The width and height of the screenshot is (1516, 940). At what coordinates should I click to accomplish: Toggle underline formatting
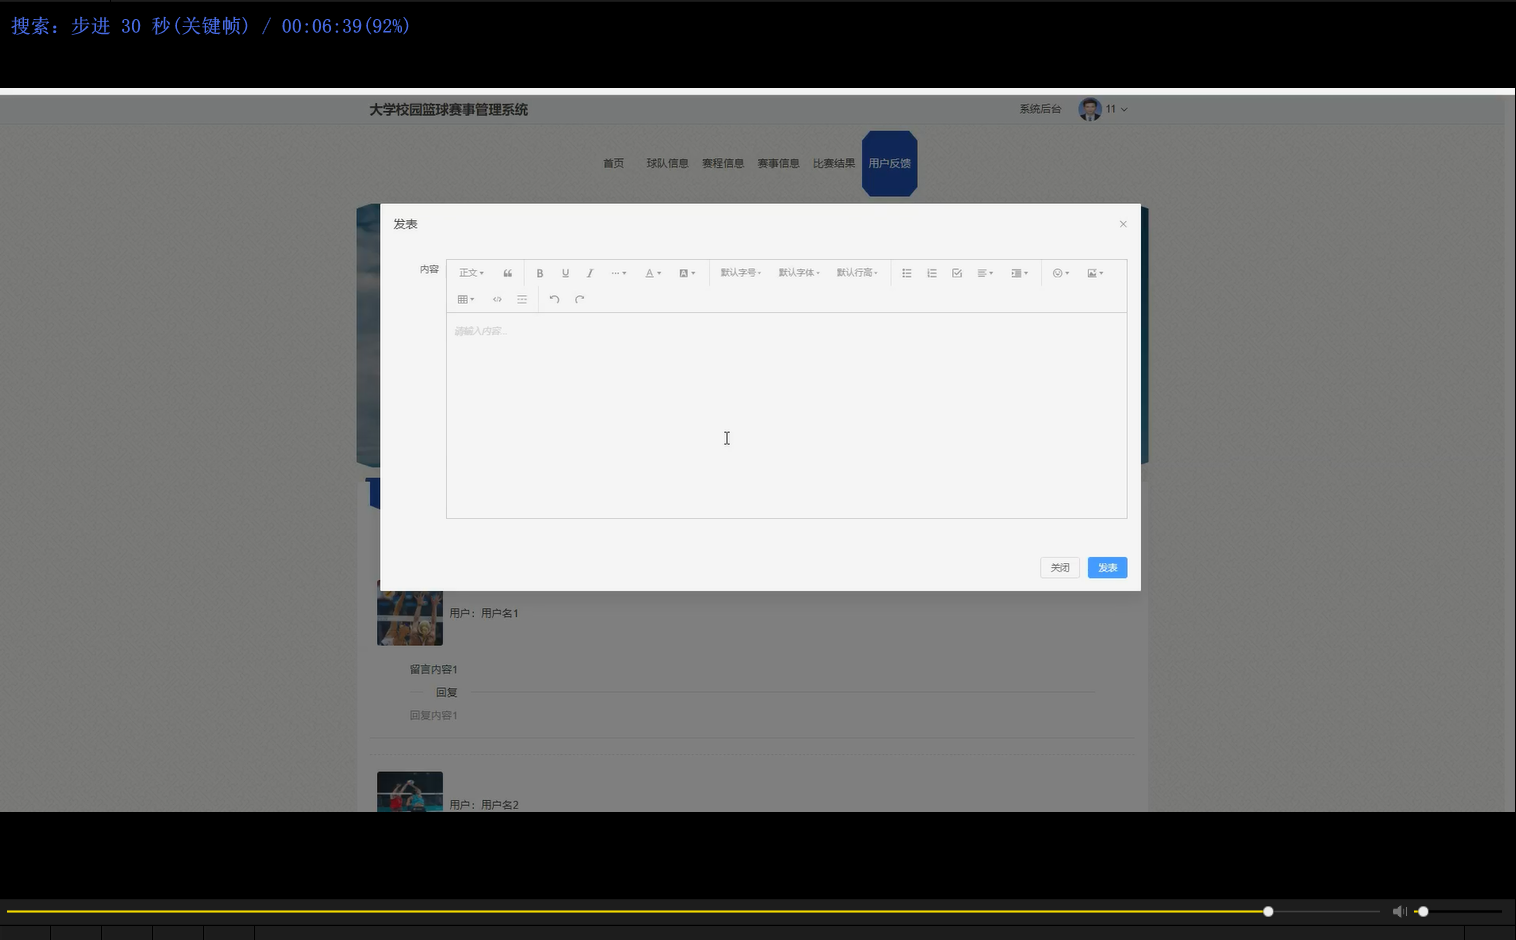point(565,273)
